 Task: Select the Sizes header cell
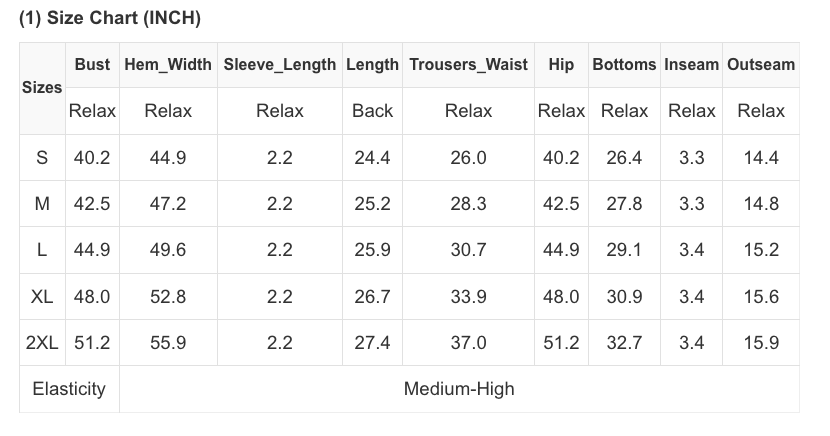[x=42, y=88]
